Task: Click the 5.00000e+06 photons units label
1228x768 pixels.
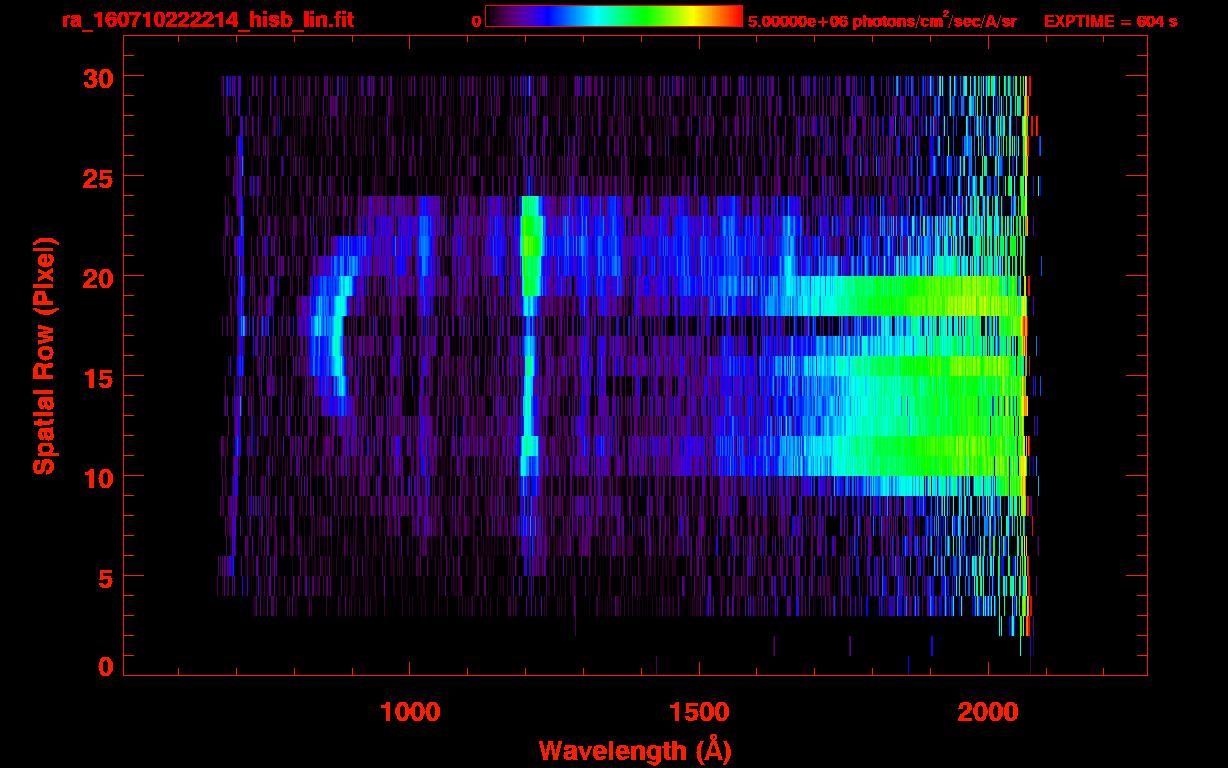Action: click(881, 21)
